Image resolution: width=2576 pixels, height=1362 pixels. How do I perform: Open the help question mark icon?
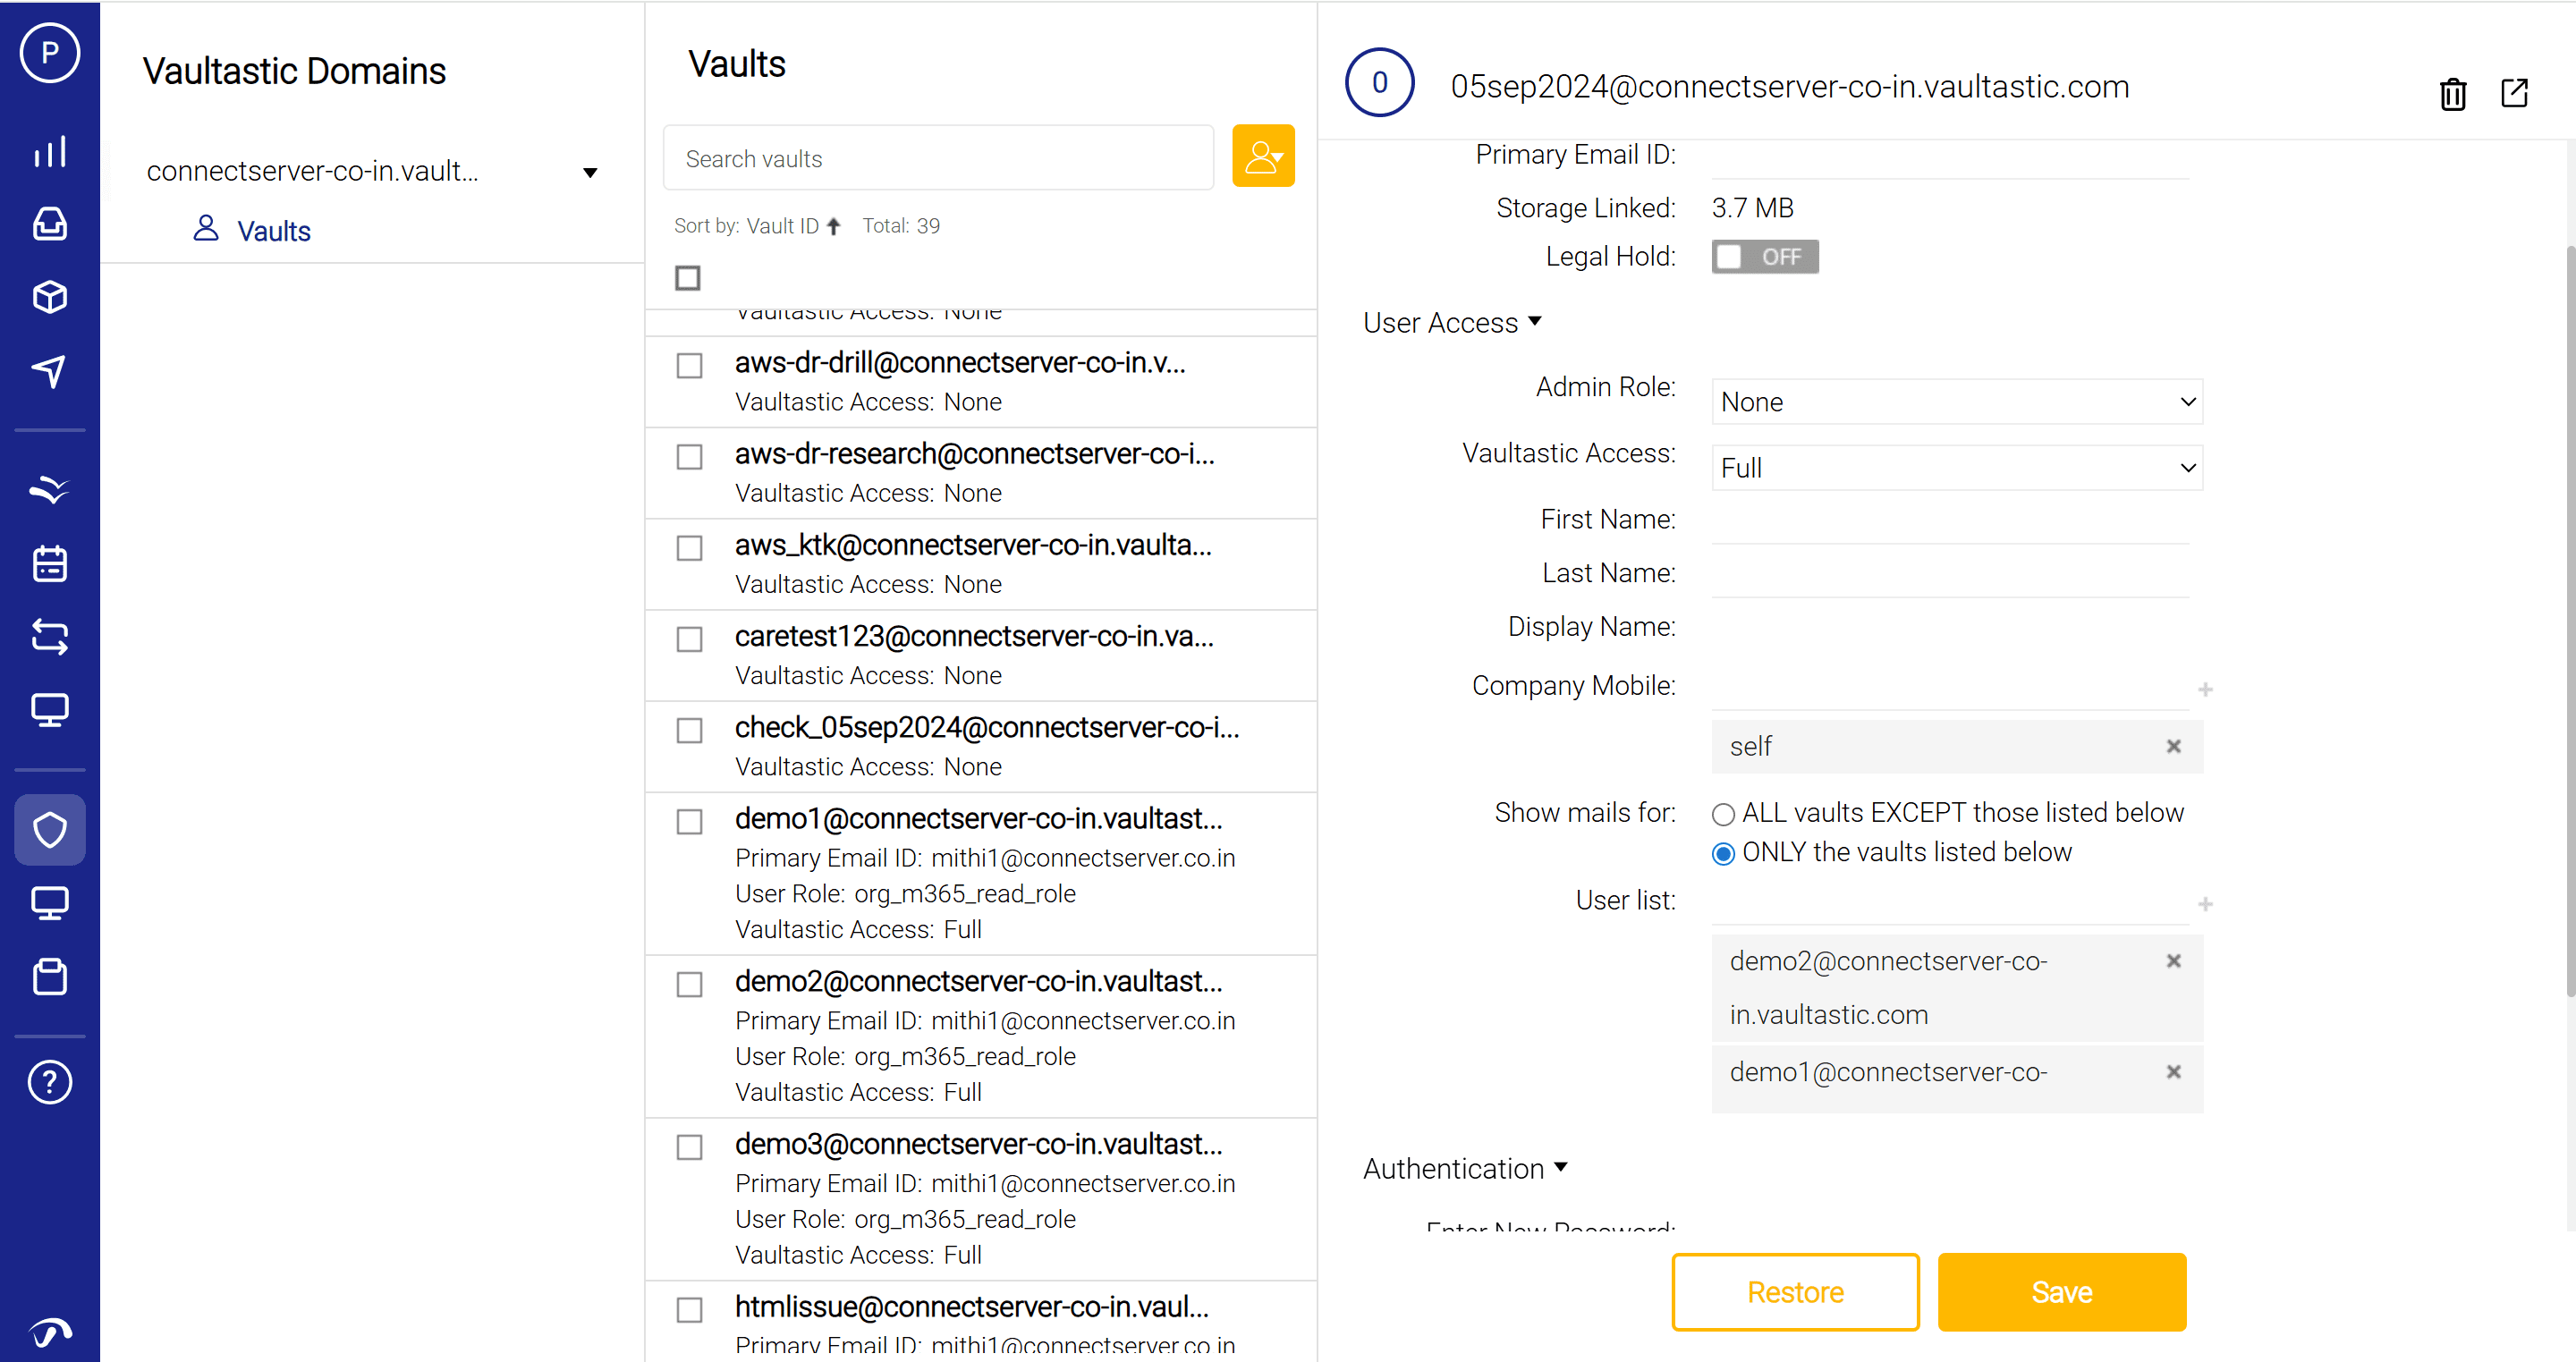(x=49, y=1082)
